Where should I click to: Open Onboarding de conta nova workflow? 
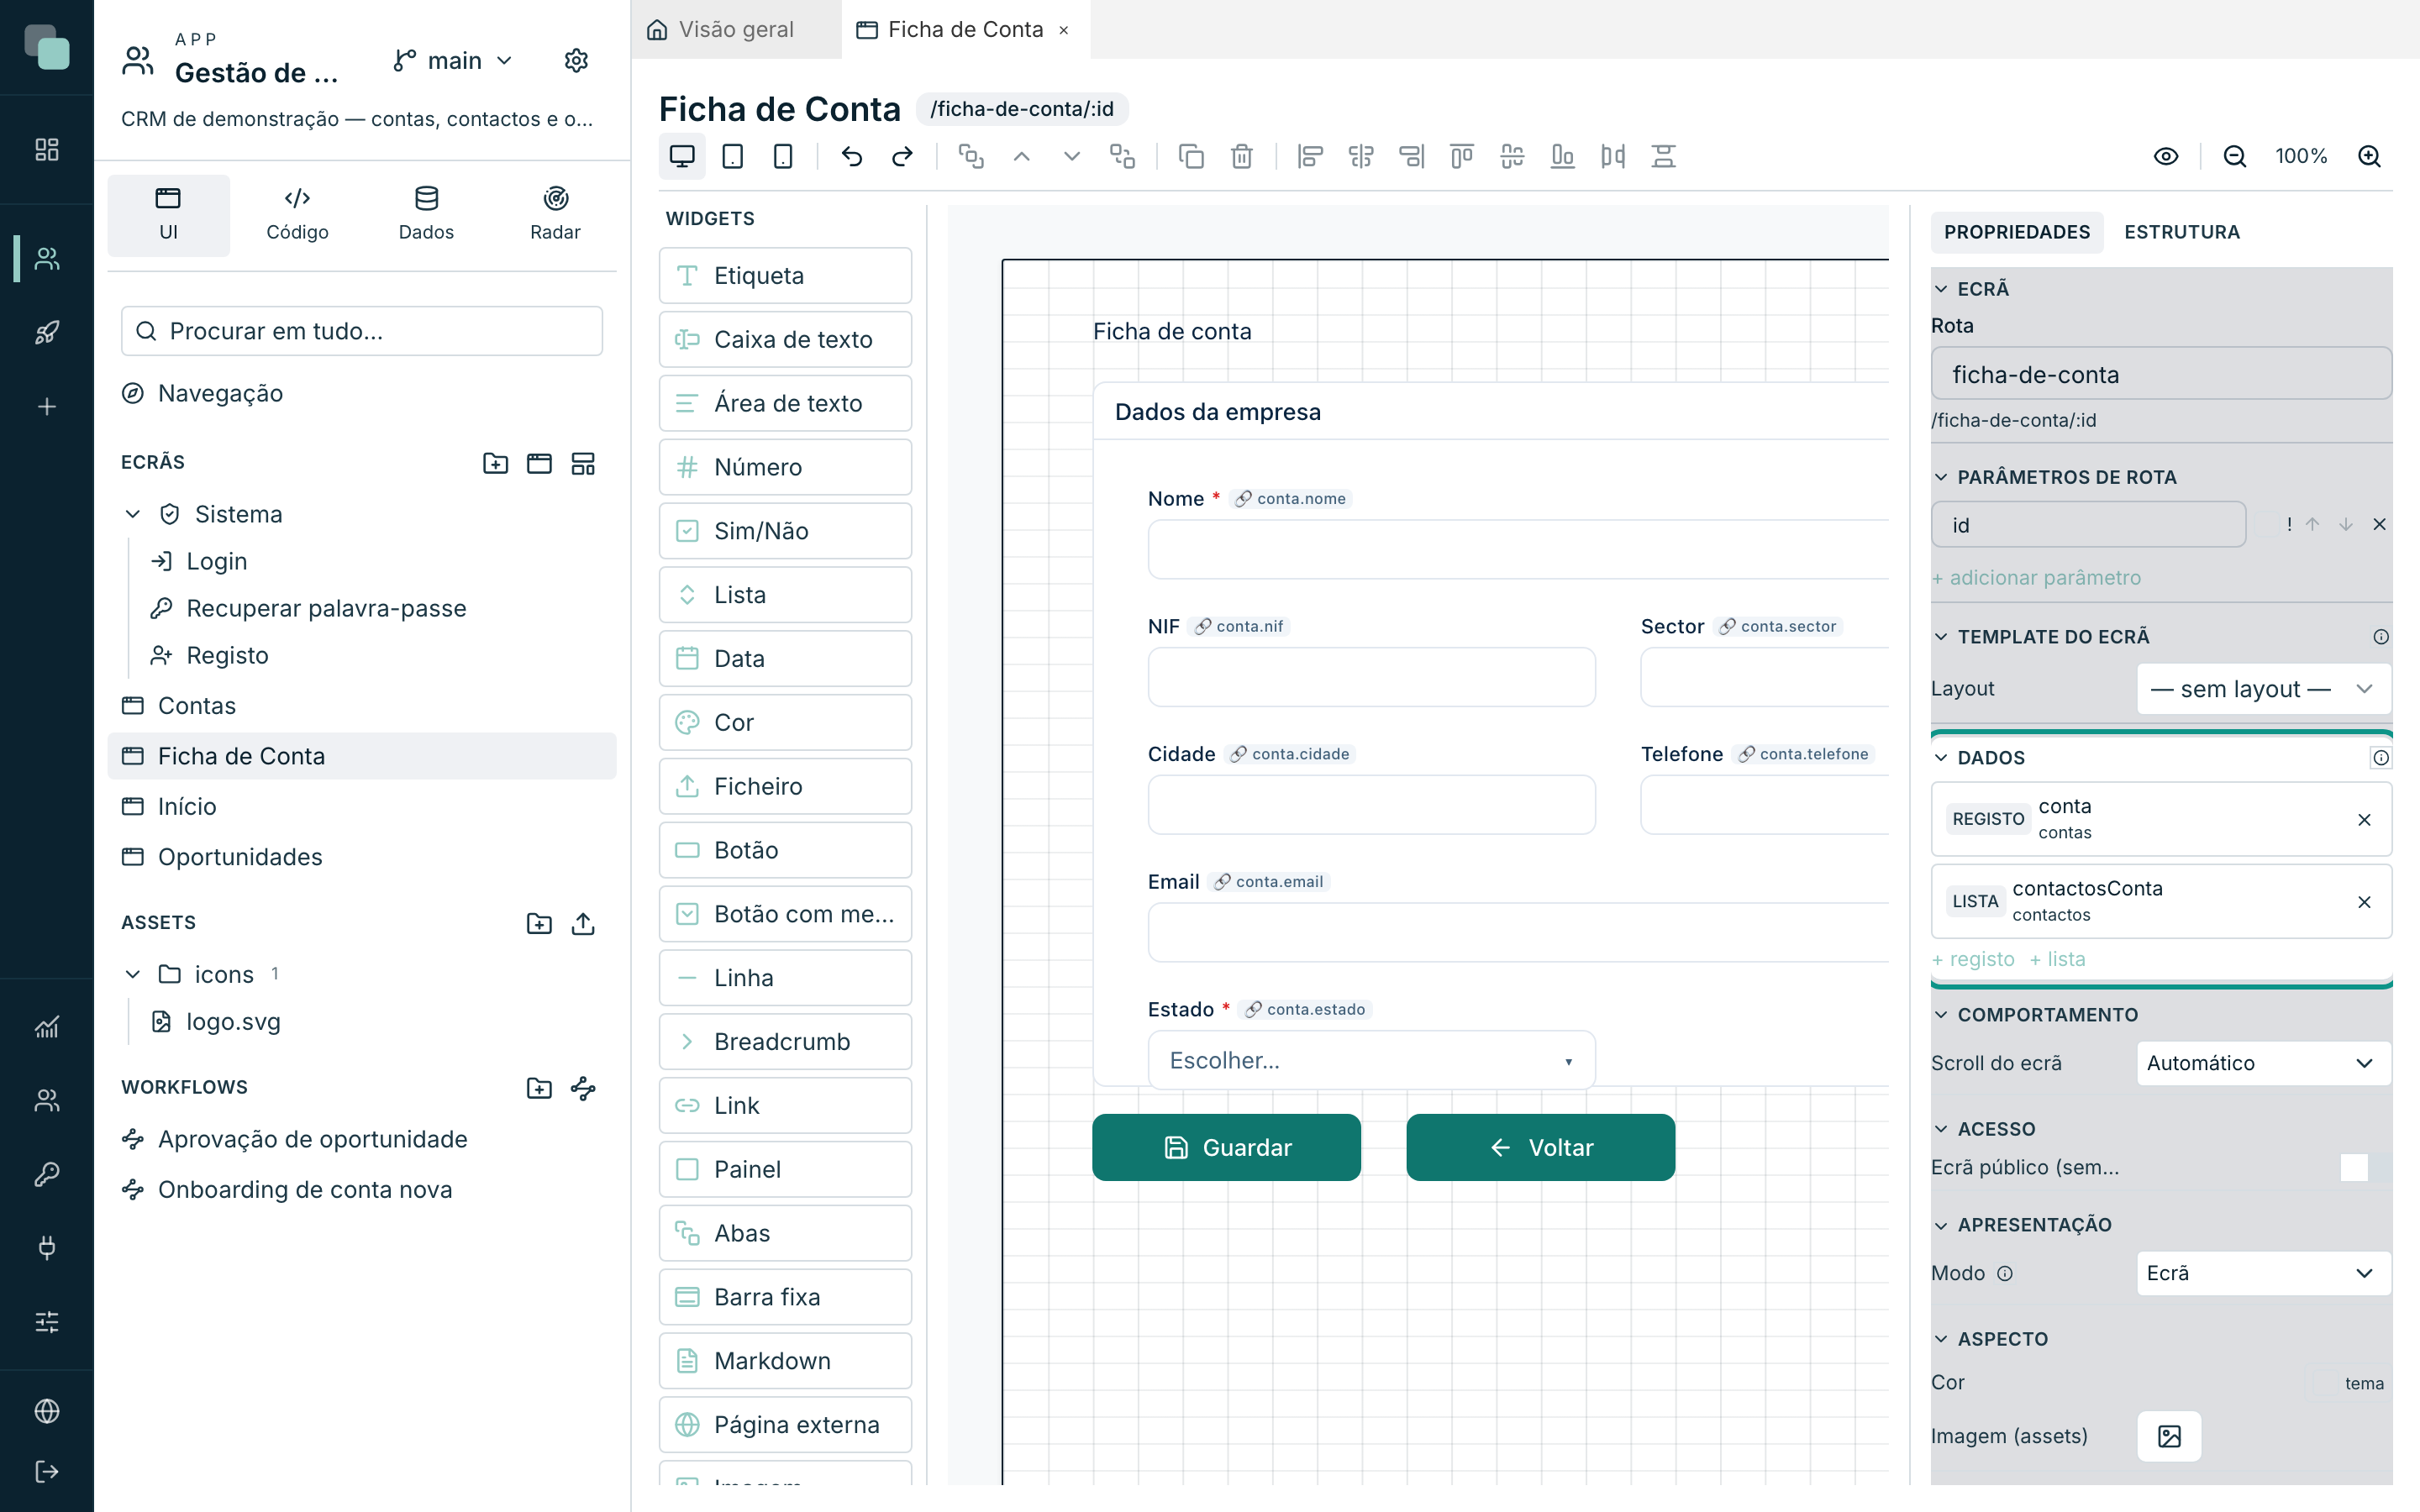(x=362, y=1190)
